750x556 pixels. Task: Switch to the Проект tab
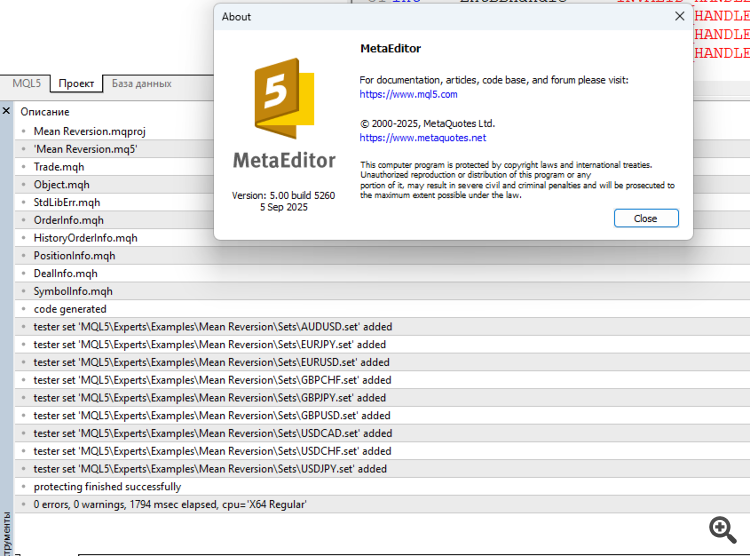(x=76, y=83)
